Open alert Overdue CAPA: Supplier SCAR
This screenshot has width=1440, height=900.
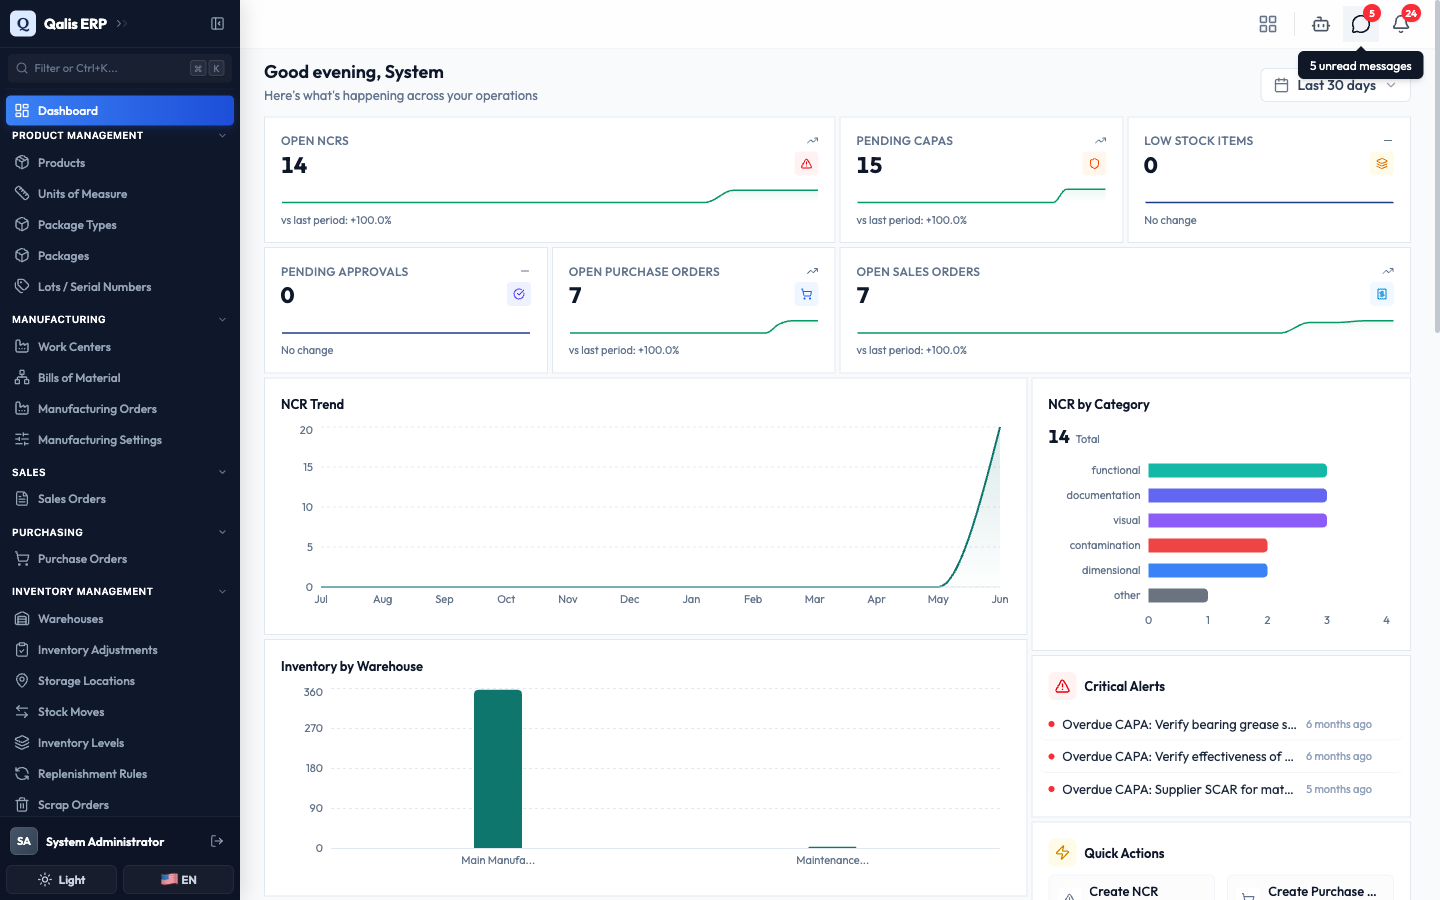[1221, 790]
